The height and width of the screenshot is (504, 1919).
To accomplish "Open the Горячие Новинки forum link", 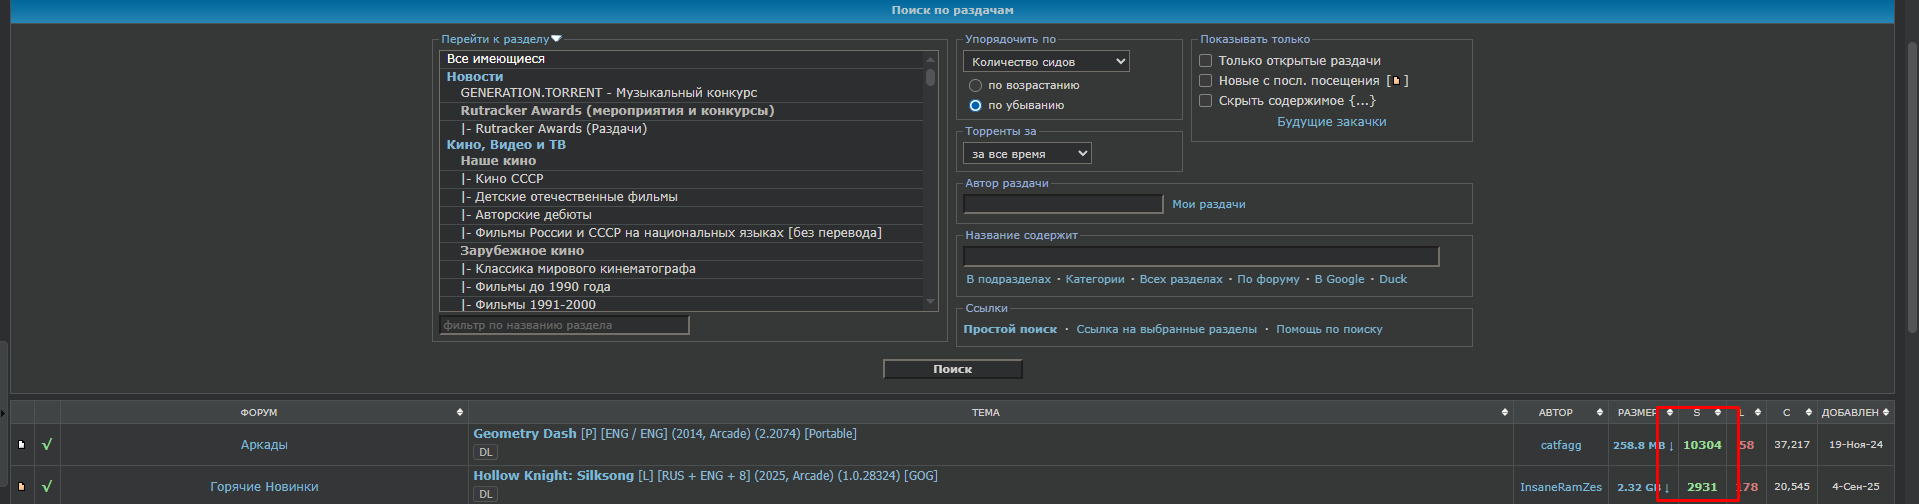I will pos(264,487).
